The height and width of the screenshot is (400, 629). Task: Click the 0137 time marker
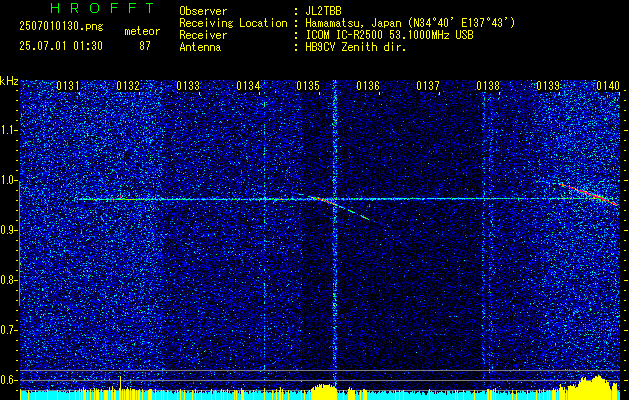tap(428, 86)
